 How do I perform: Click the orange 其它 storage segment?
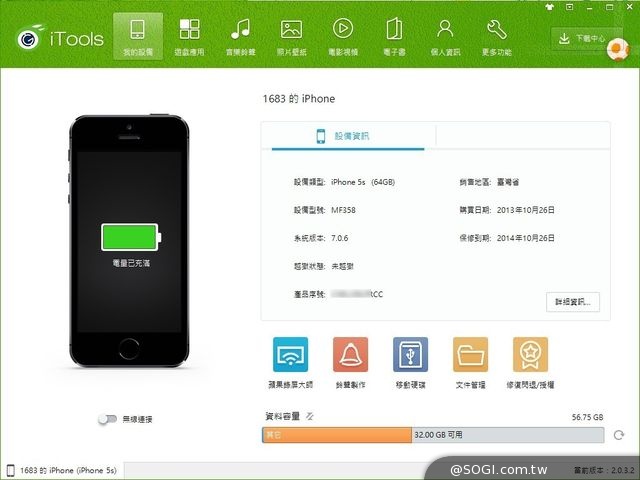tap(337, 435)
